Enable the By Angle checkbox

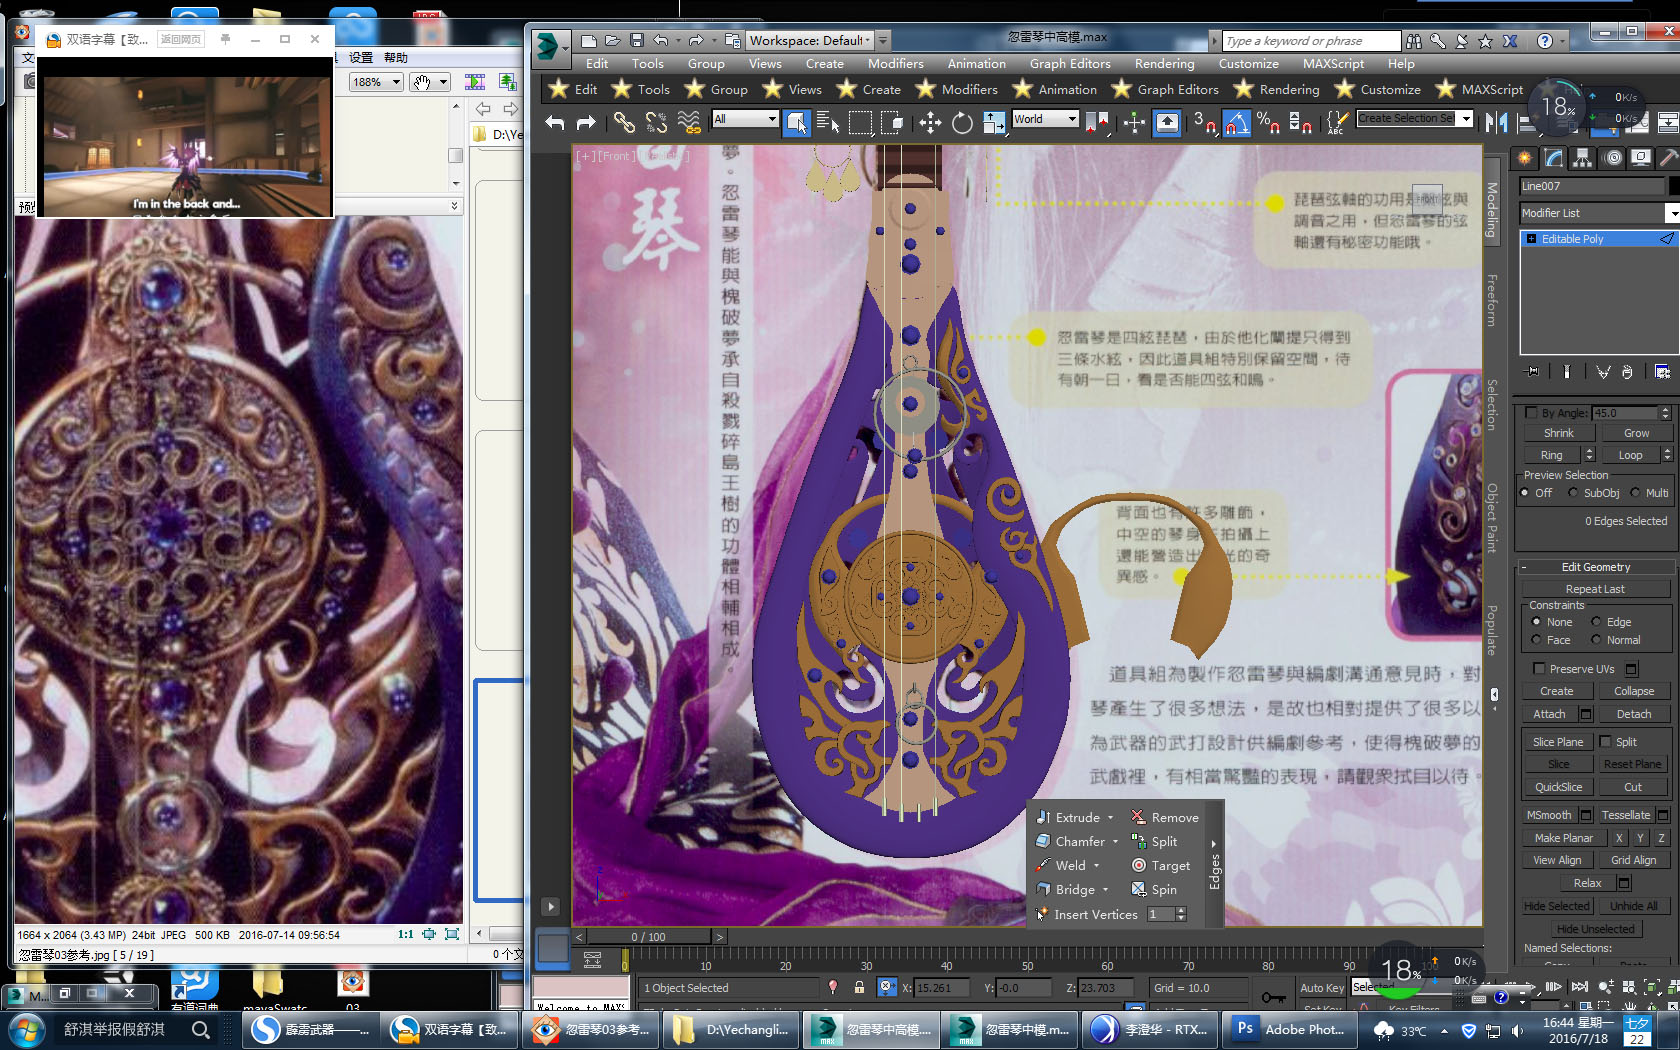click(x=1531, y=412)
